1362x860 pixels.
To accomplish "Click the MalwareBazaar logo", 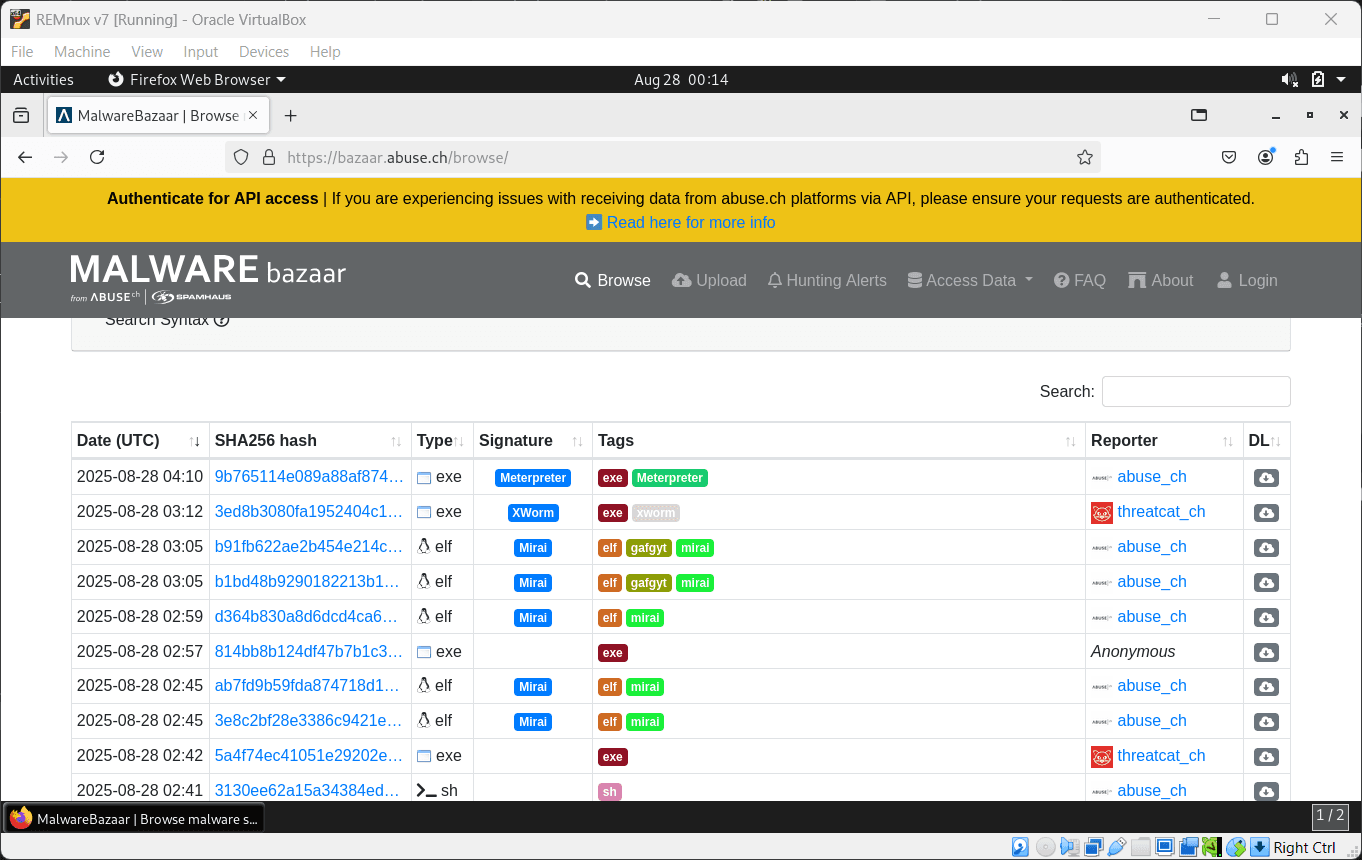I will pos(208,278).
